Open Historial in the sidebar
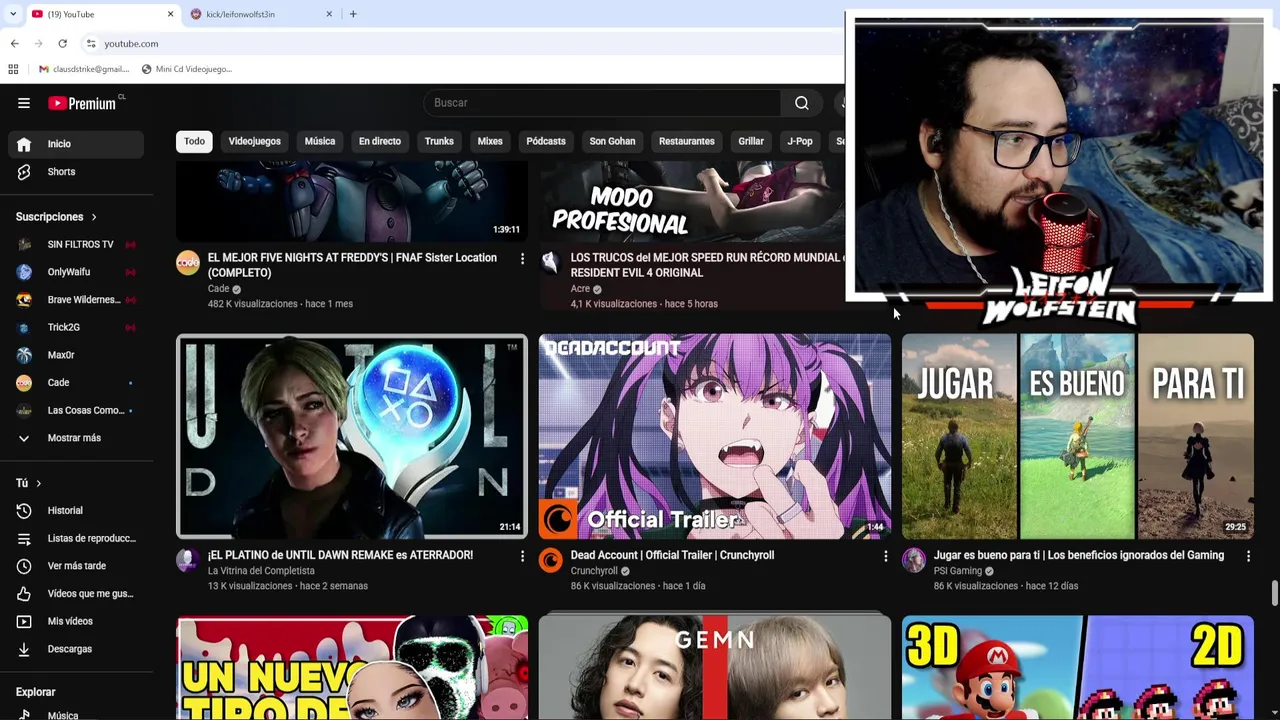This screenshot has width=1280, height=720. [76, 511]
